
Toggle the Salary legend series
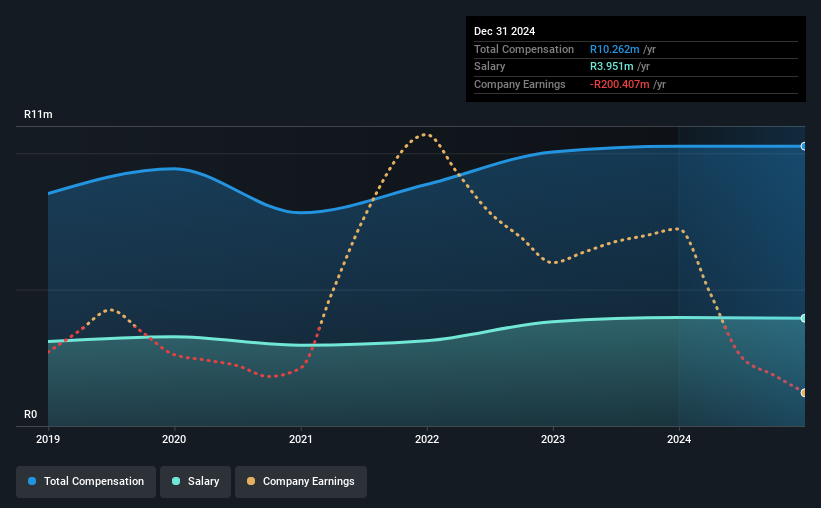[195, 481]
